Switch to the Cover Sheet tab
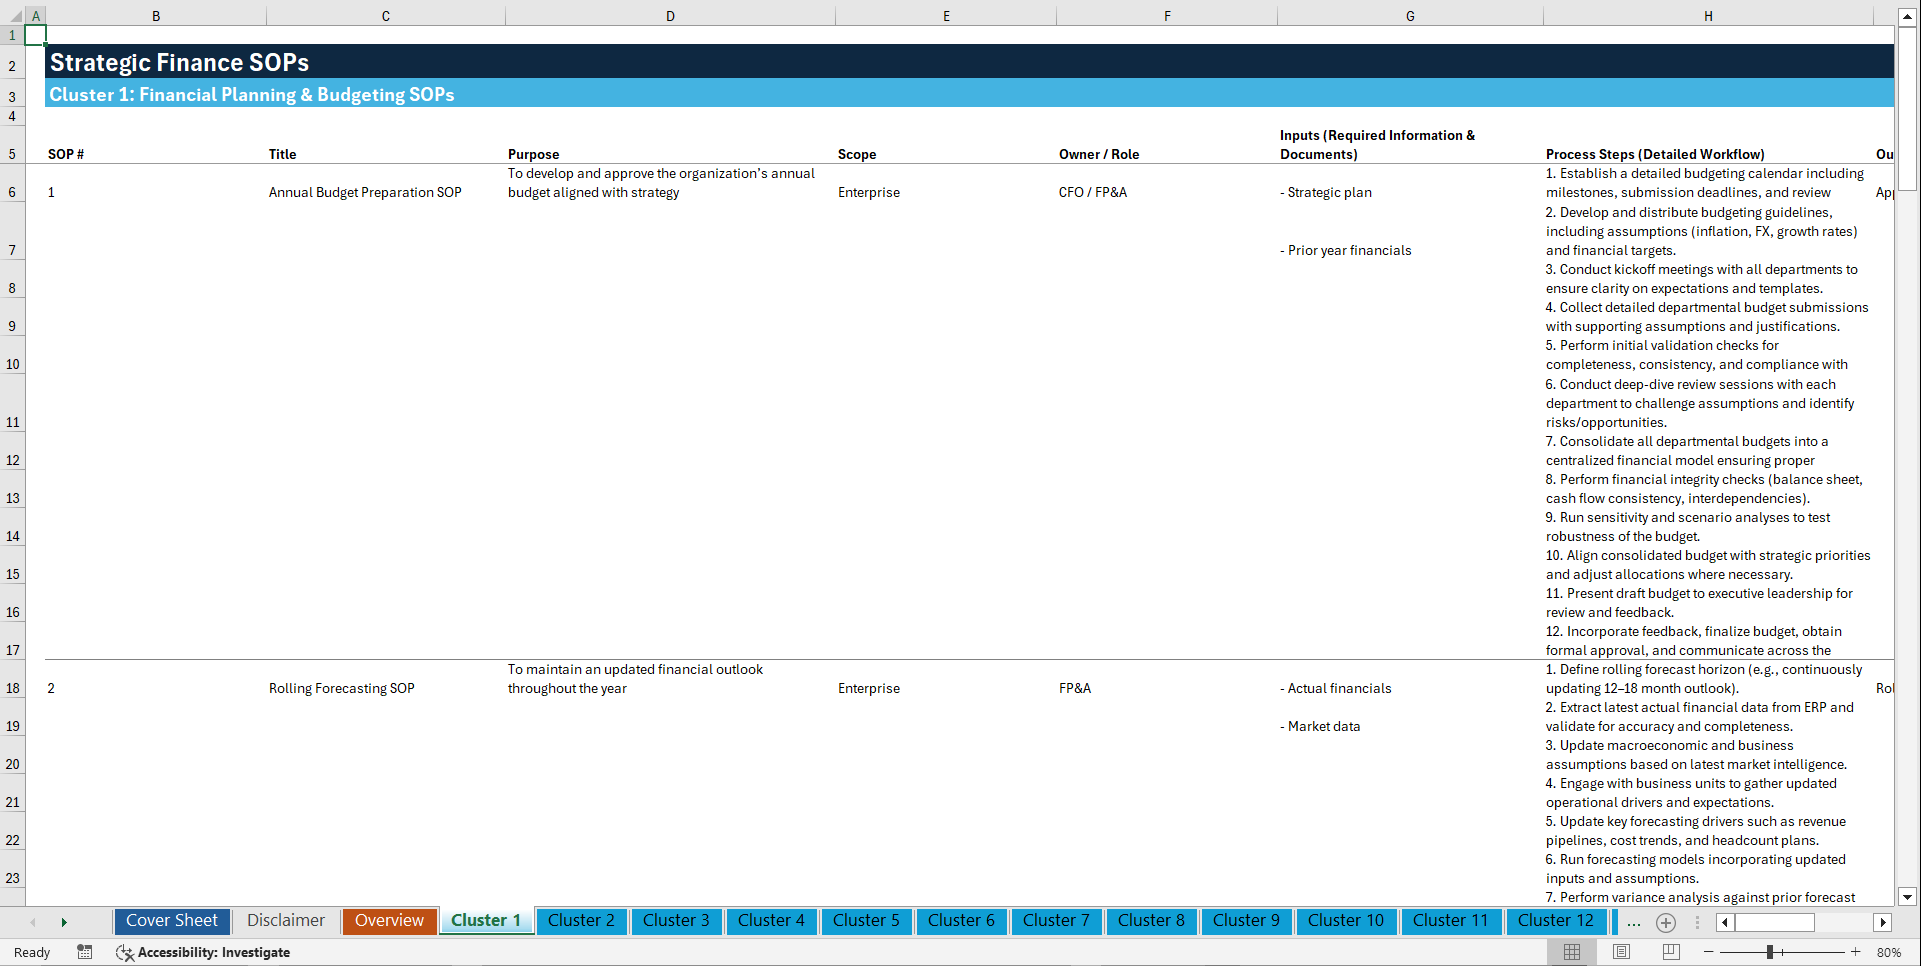Screen dimensions: 1921x966 coord(171,921)
